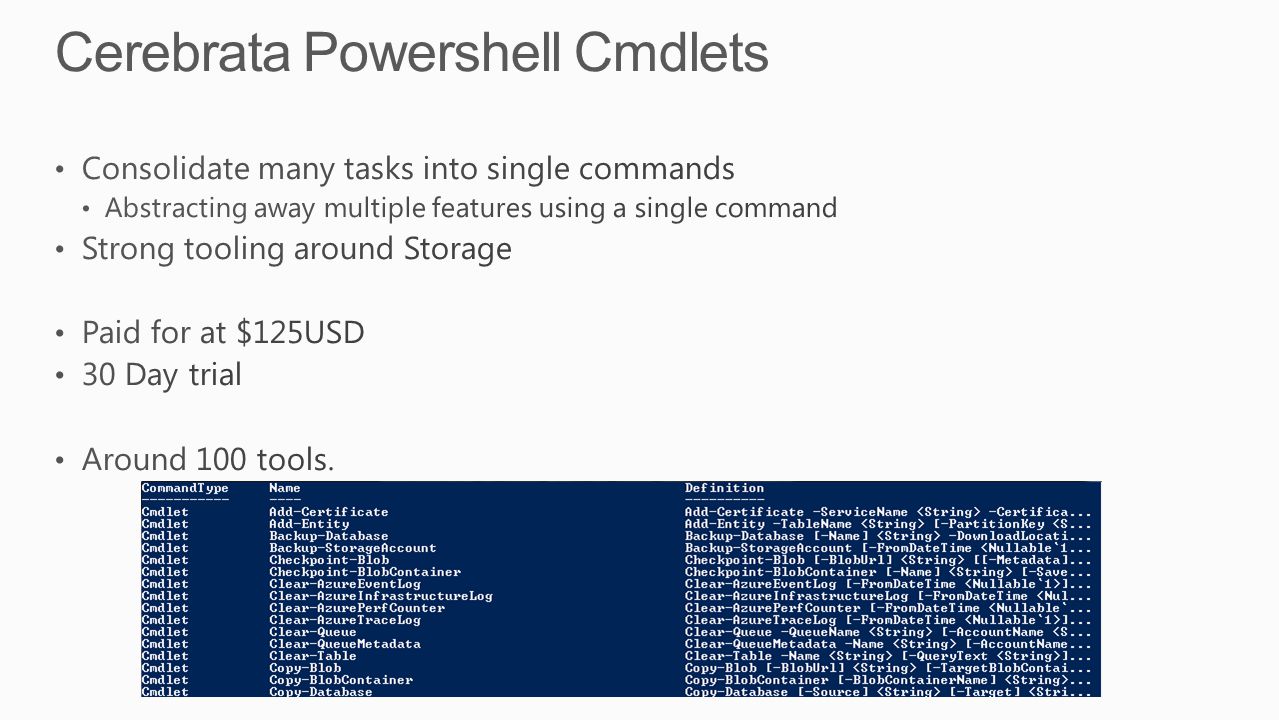Select the Strong tooling around Storage bullet
1279x720 pixels.
pos(297,249)
